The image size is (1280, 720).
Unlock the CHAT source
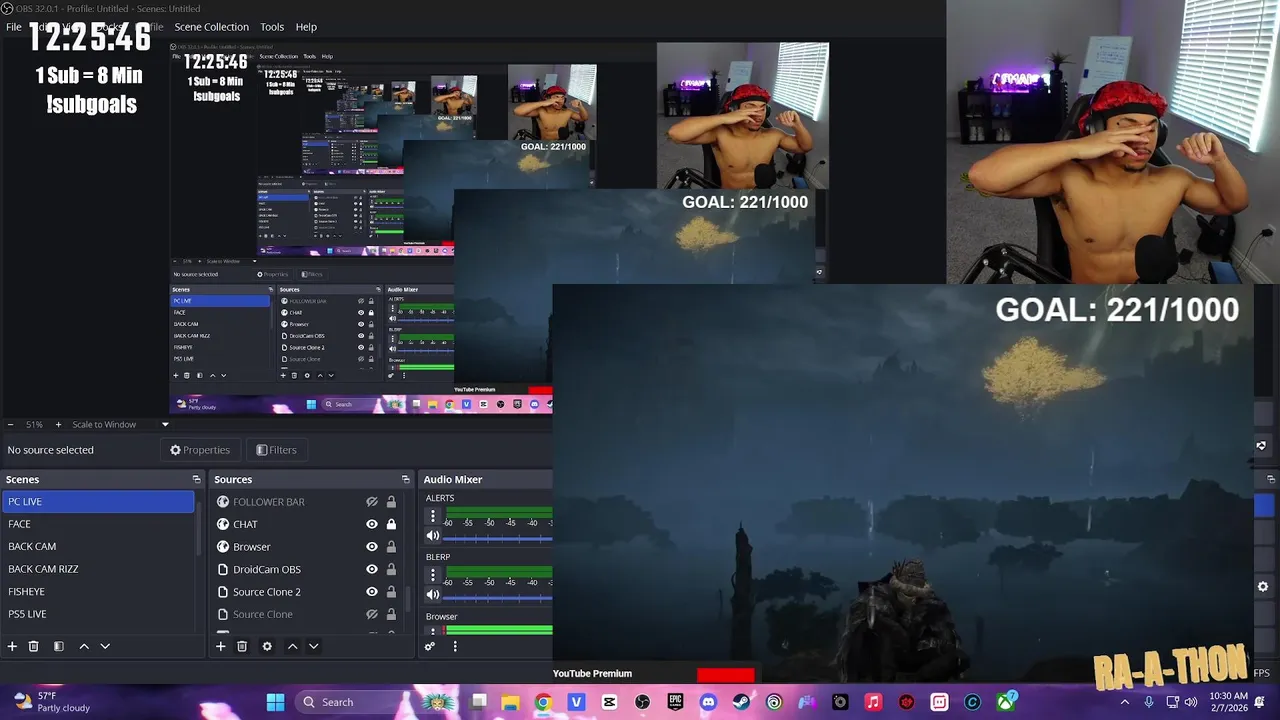(391, 524)
